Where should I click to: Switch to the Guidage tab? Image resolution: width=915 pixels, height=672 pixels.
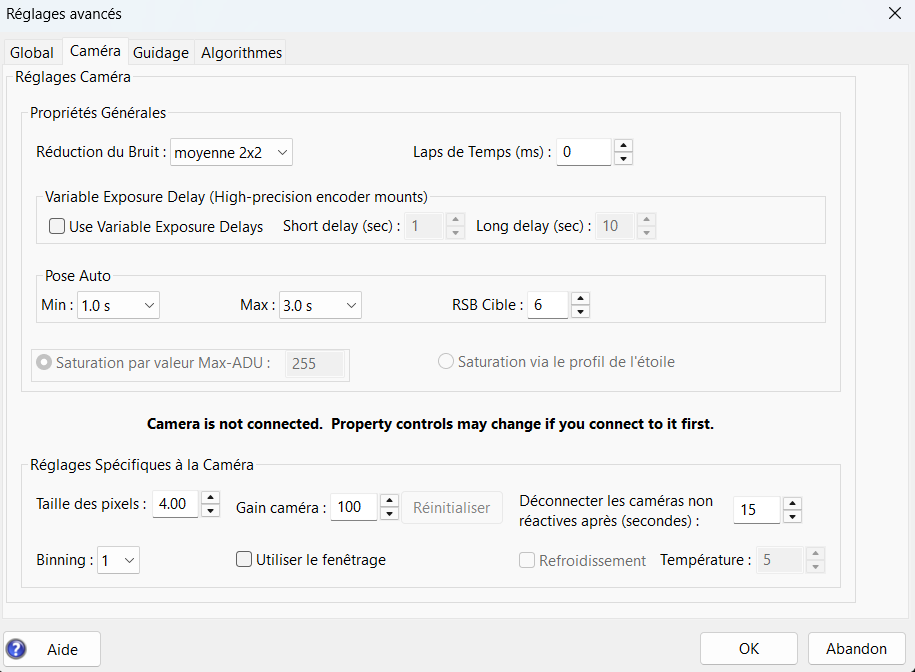tap(160, 52)
